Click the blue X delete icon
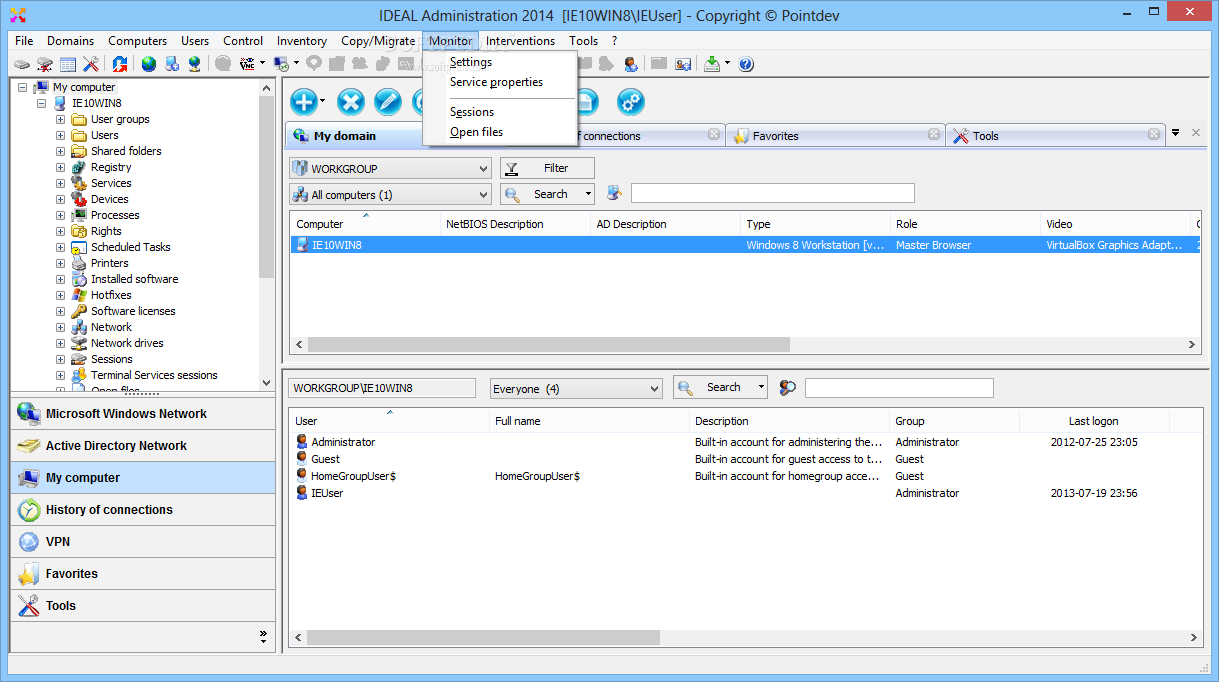Image resolution: width=1219 pixels, height=682 pixels. [x=351, y=102]
